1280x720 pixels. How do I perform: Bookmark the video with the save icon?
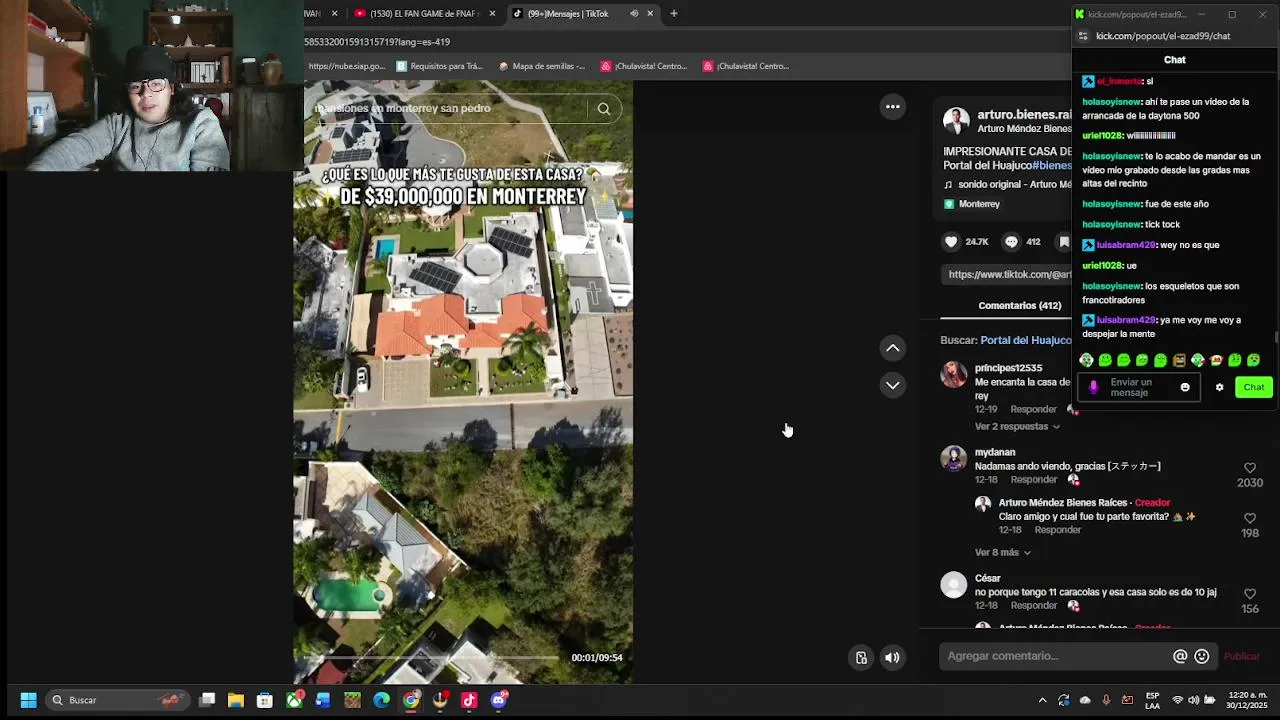pyautogui.click(x=1064, y=242)
